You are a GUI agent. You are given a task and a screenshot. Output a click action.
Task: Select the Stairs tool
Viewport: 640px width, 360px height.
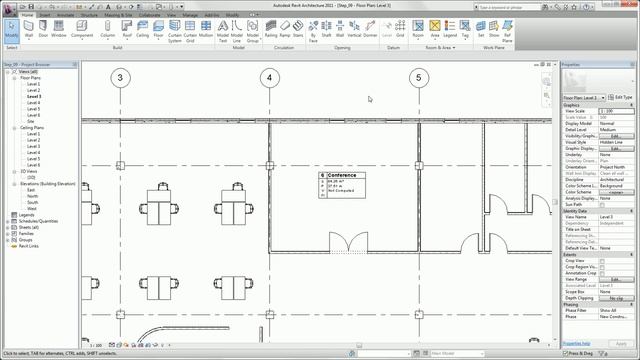coord(298,29)
